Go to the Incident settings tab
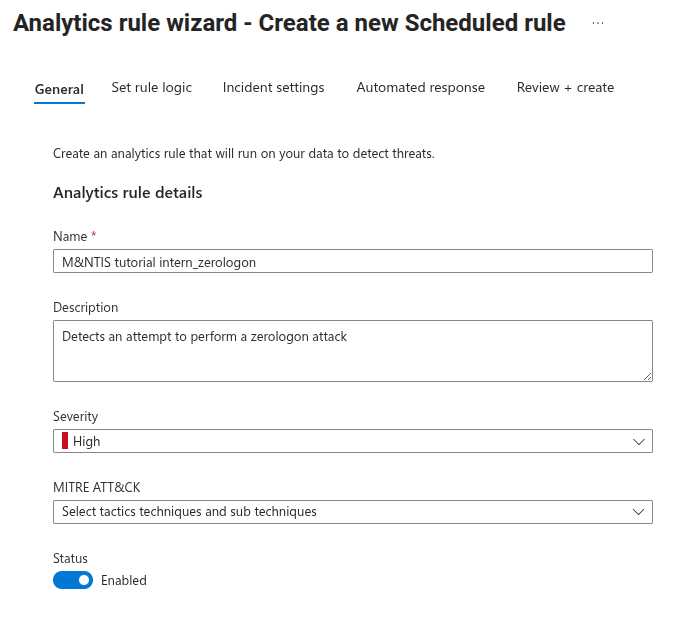 [x=273, y=87]
